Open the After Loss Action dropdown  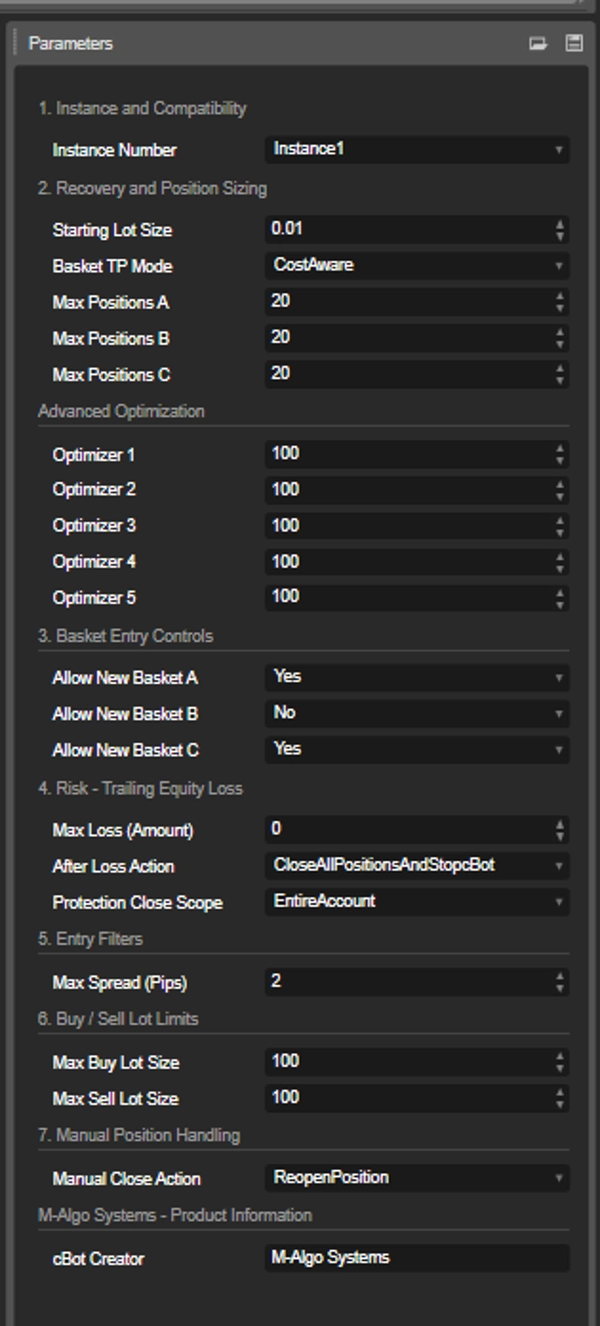(x=417, y=865)
